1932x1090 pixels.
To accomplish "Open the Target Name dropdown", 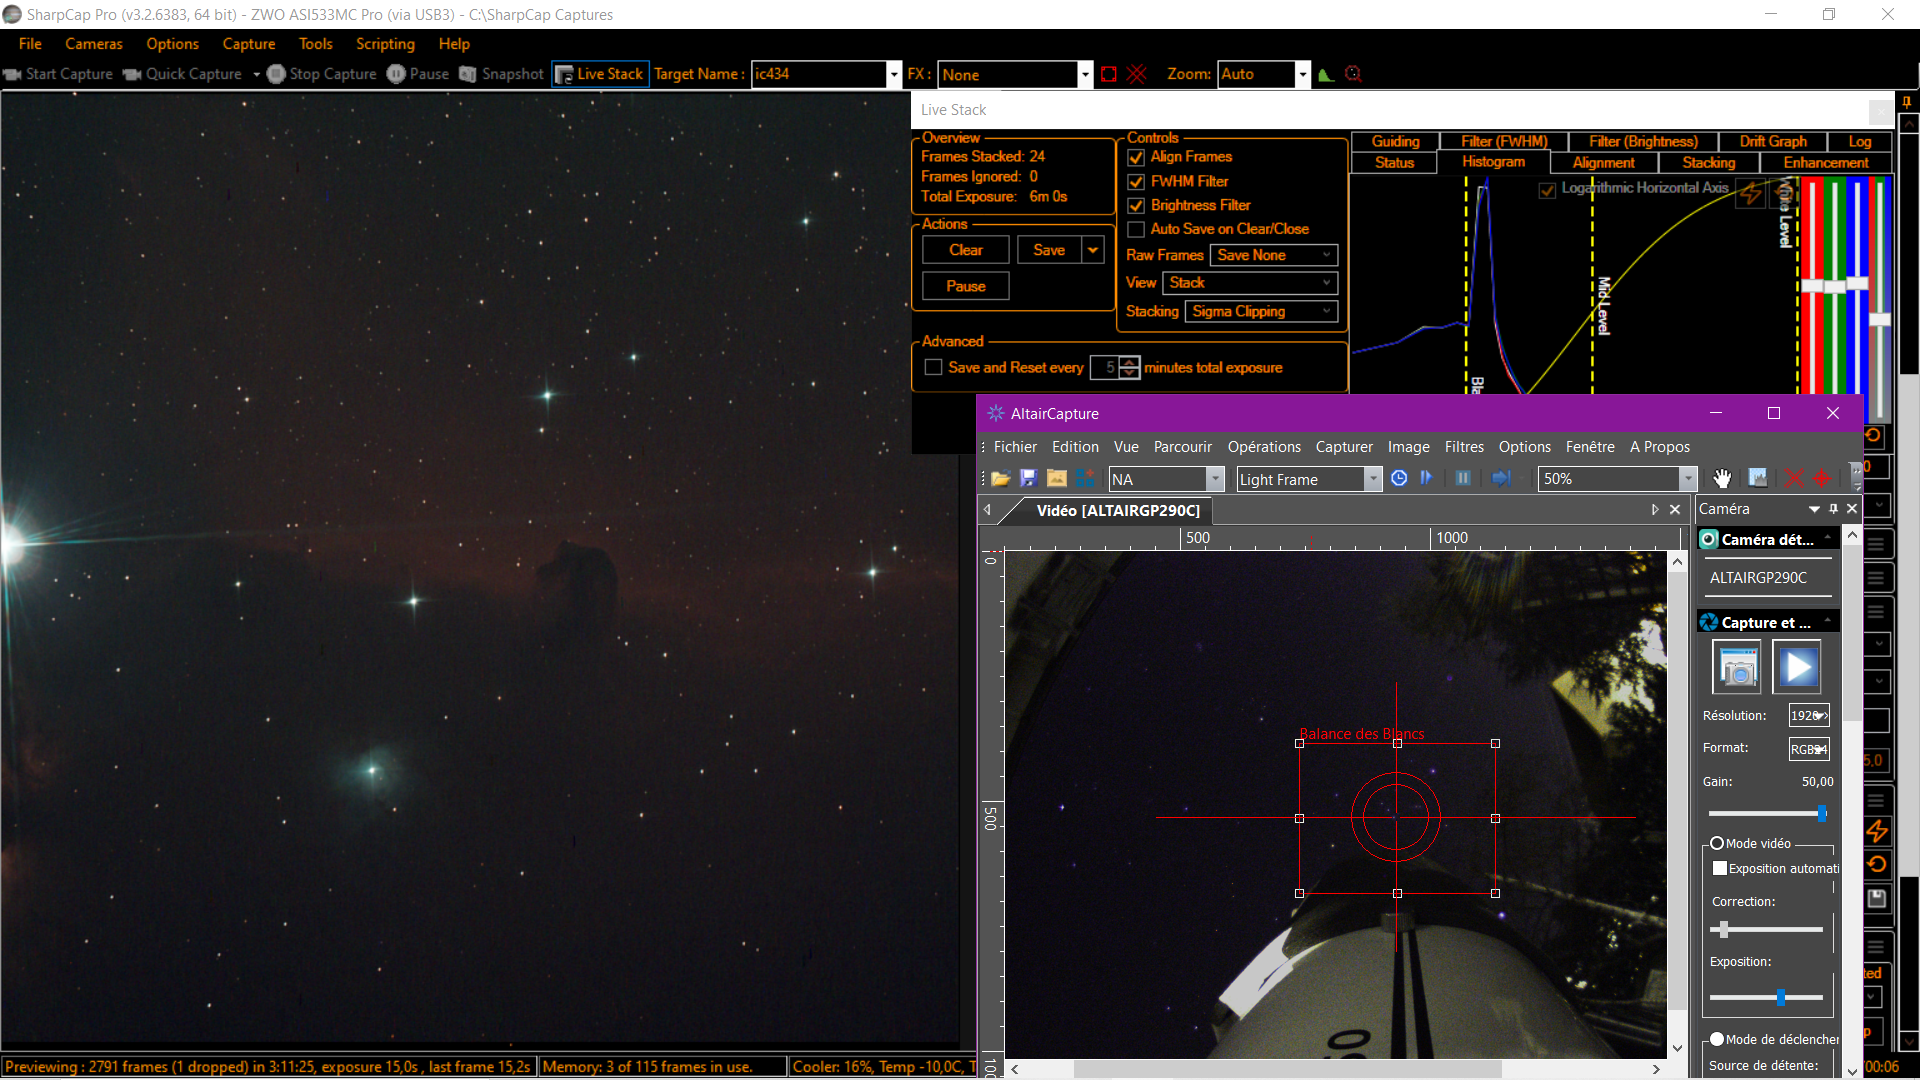I will pos(894,75).
